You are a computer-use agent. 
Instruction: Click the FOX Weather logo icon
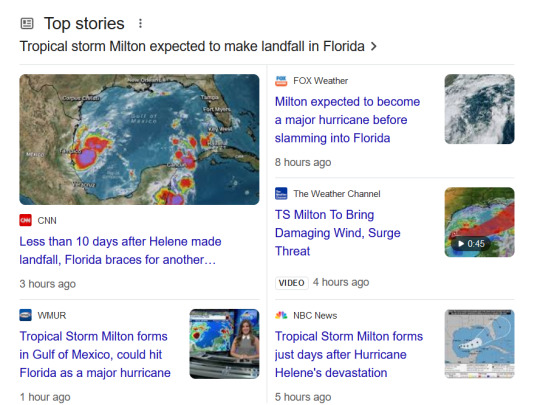pos(281,81)
